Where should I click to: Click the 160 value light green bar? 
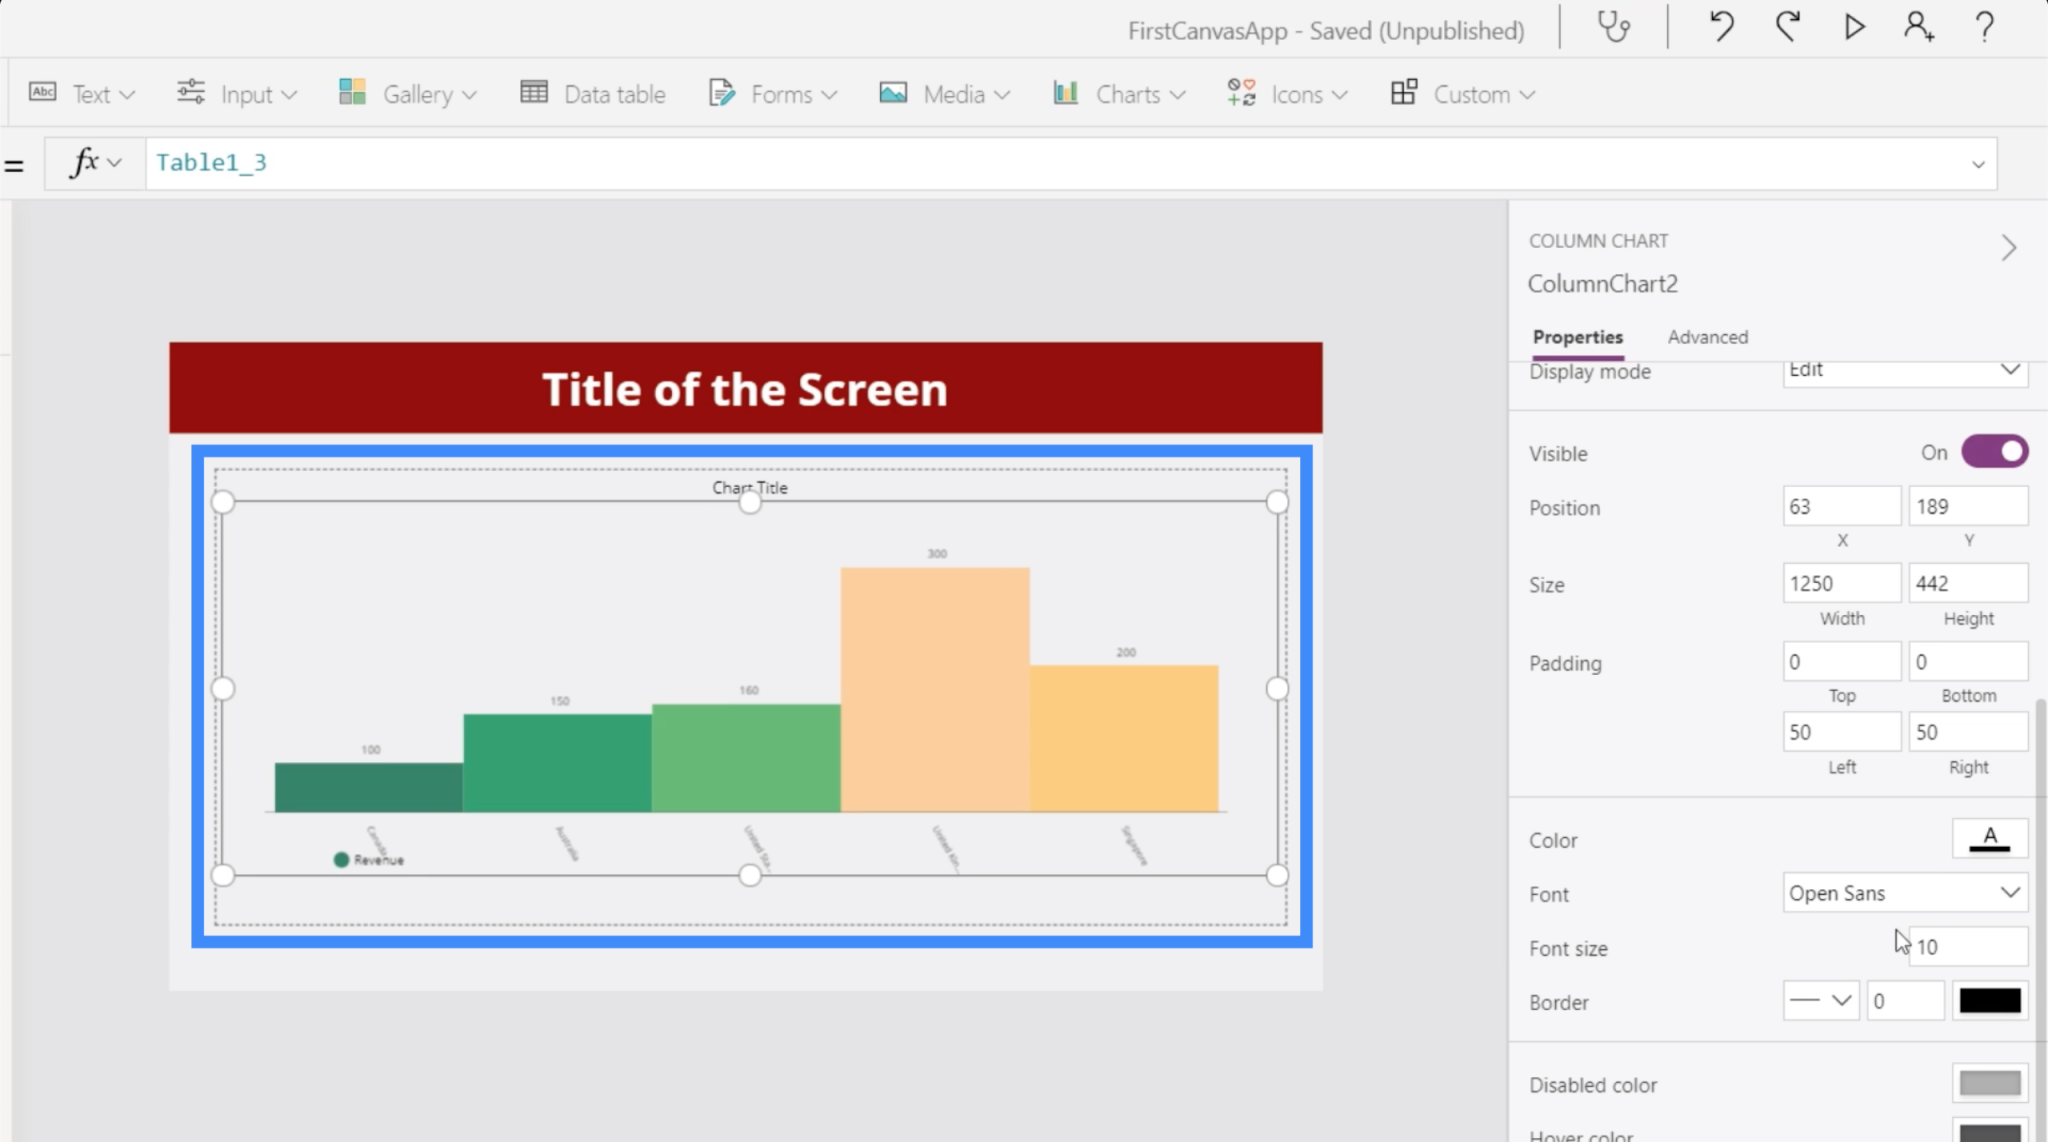(747, 758)
